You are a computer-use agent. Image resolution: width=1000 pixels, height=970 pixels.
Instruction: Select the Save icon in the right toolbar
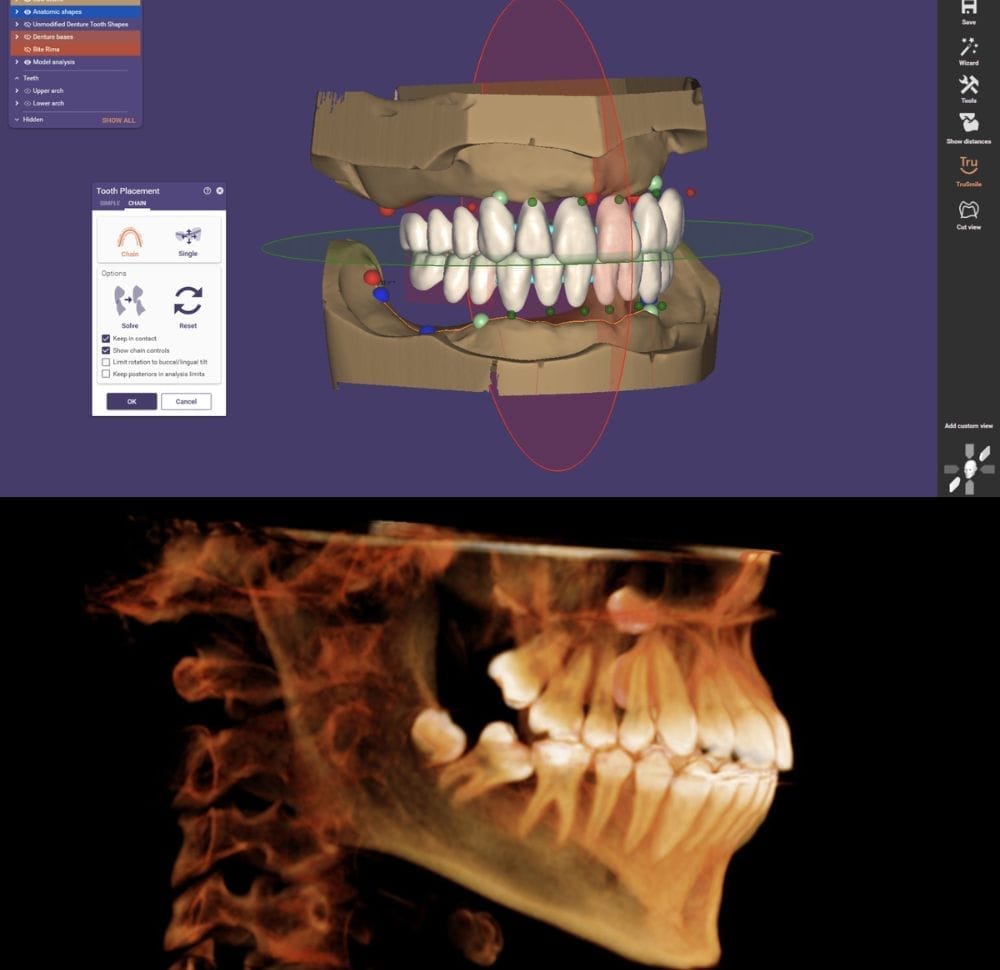pyautogui.click(x=967, y=12)
